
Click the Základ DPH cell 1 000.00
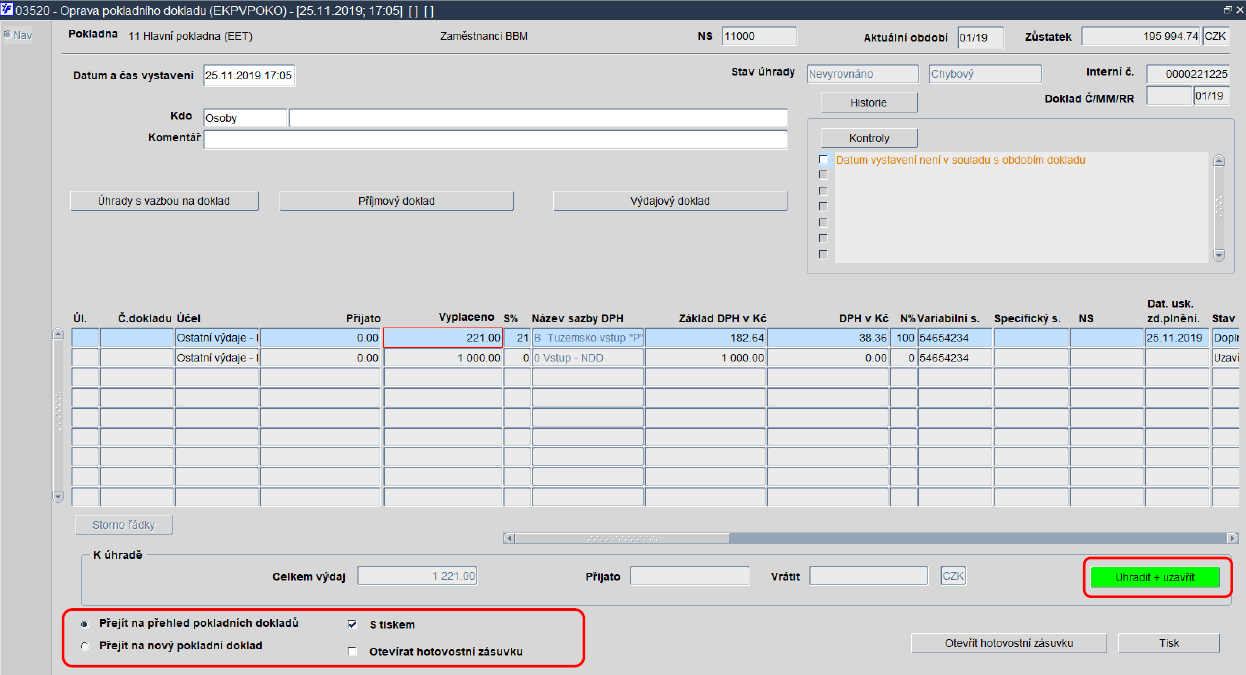706,358
